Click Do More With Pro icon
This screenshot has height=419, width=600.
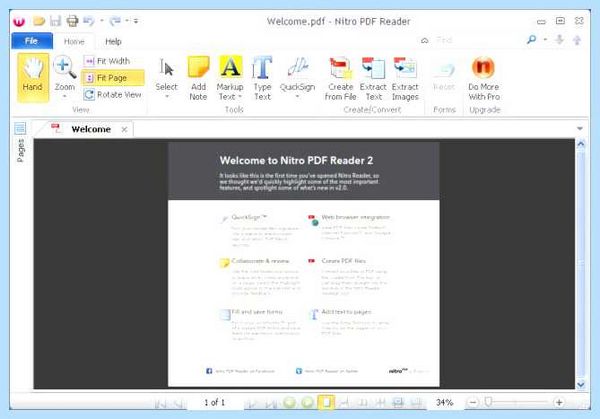coord(484,78)
